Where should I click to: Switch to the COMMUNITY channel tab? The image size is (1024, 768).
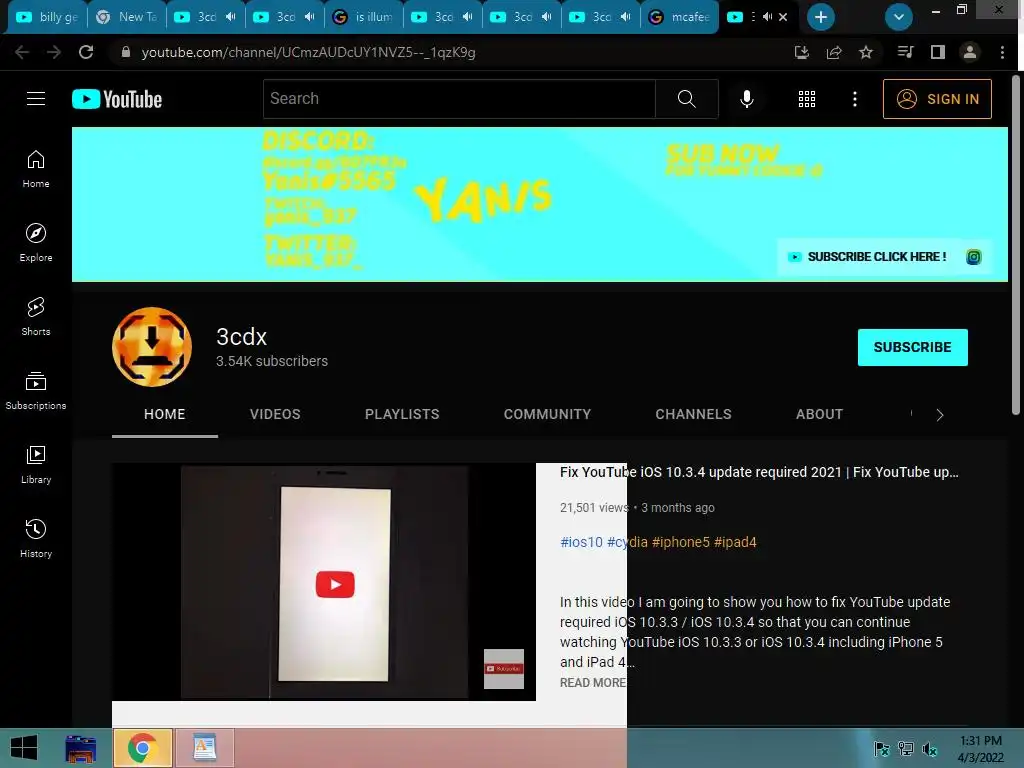547,414
